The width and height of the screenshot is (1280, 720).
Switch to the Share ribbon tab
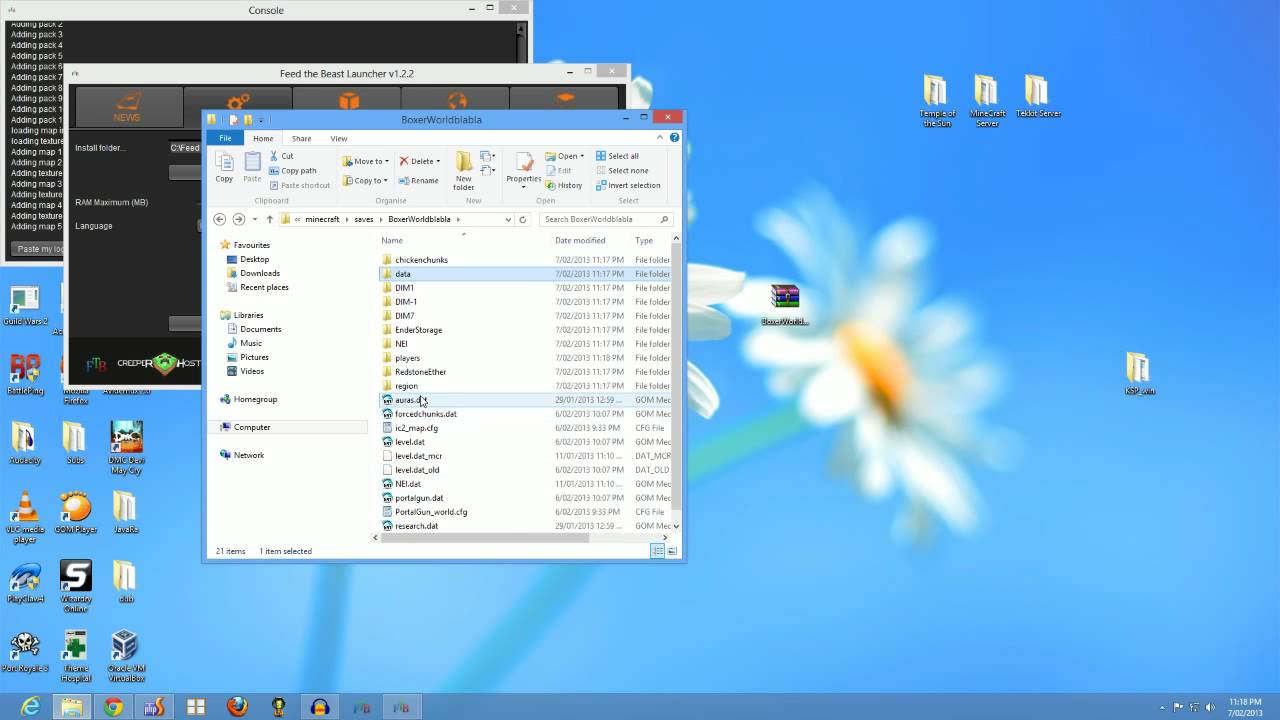(x=301, y=138)
